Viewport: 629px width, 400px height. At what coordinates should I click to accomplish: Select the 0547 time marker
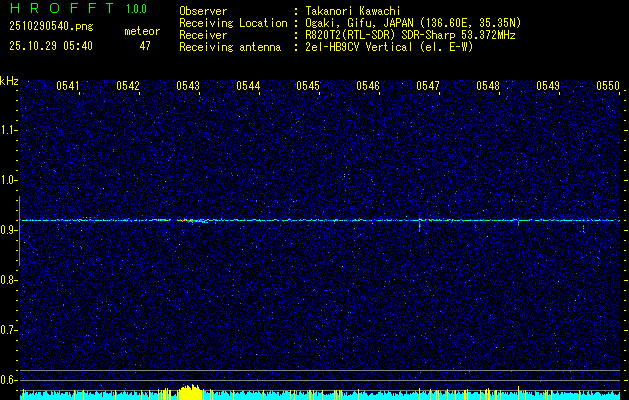tap(428, 87)
